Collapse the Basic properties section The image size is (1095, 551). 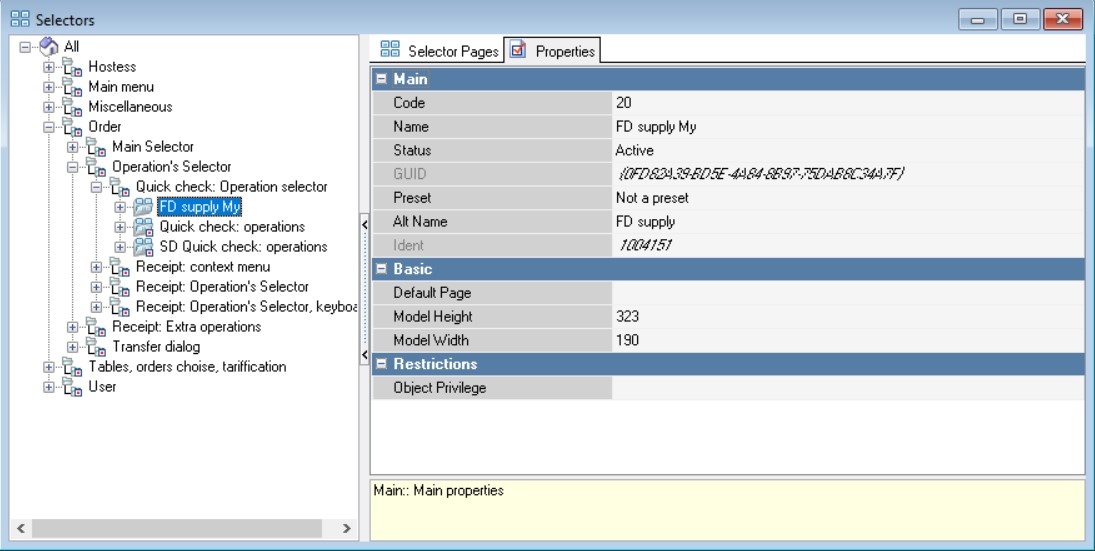pyautogui.click(x=381, y=269)
